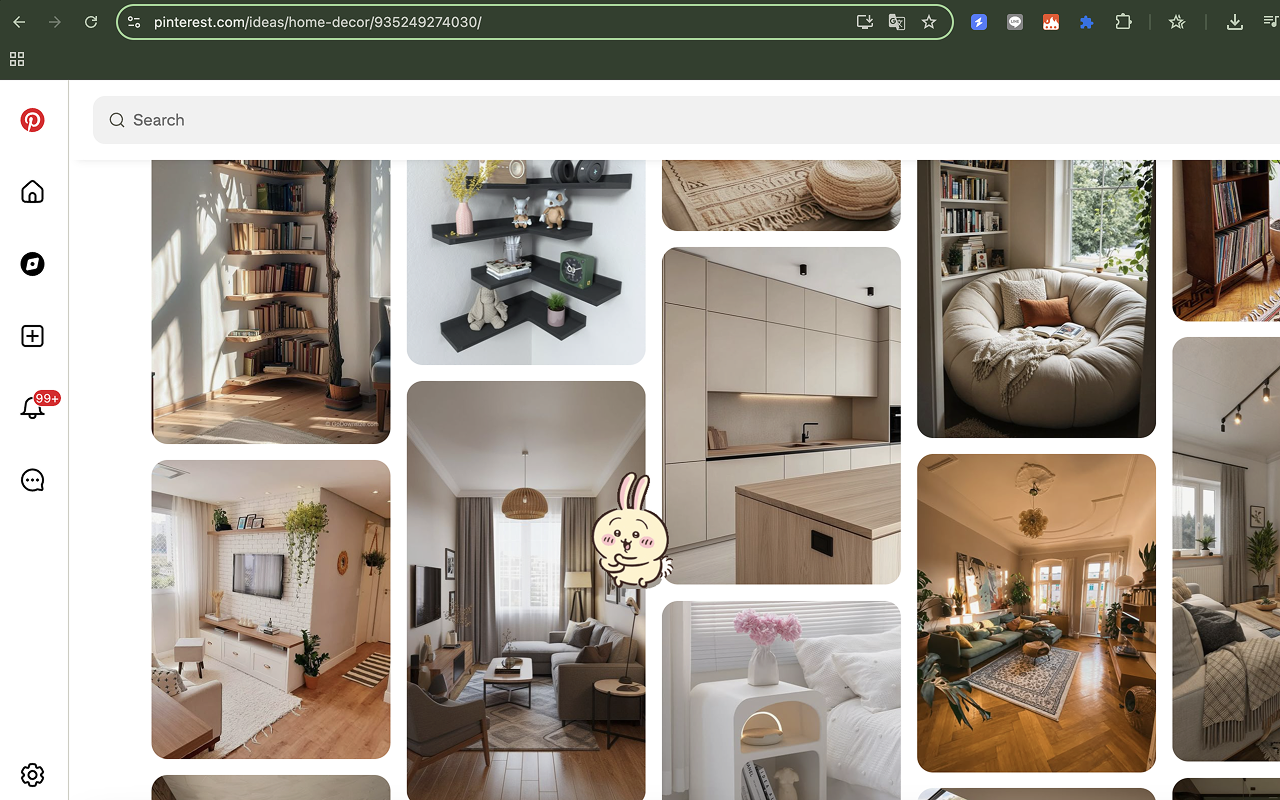
Task: Click the install app icon in address bar
Action: pos(865,22)
